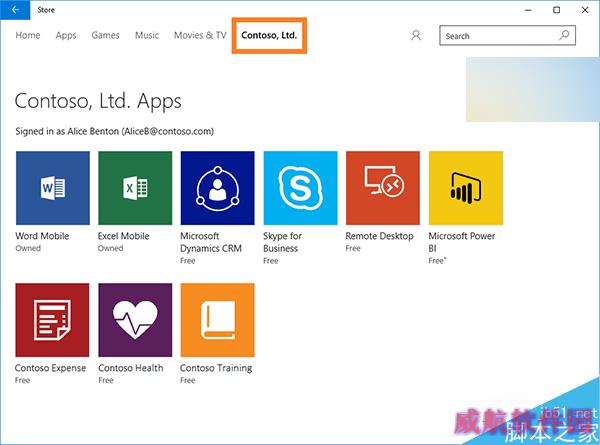This screenshot has width=600, height=445.
Task: Click the Contoso Training name label
Action: (x=216, y=368)
